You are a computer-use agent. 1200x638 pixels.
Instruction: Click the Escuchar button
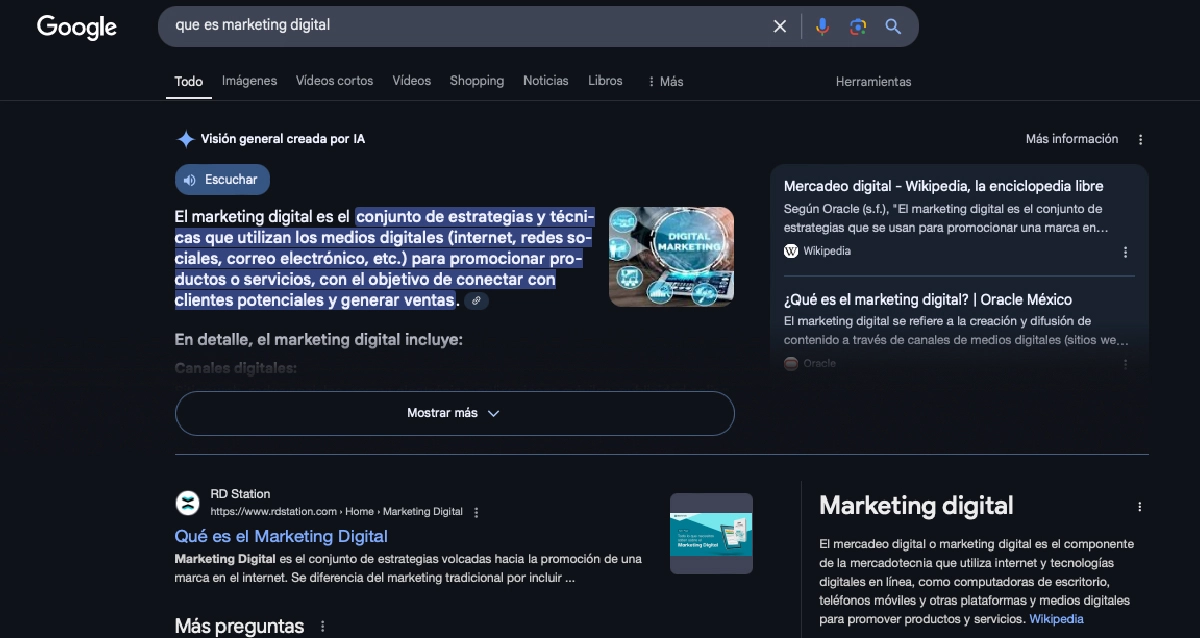click(x=222, y=179)
